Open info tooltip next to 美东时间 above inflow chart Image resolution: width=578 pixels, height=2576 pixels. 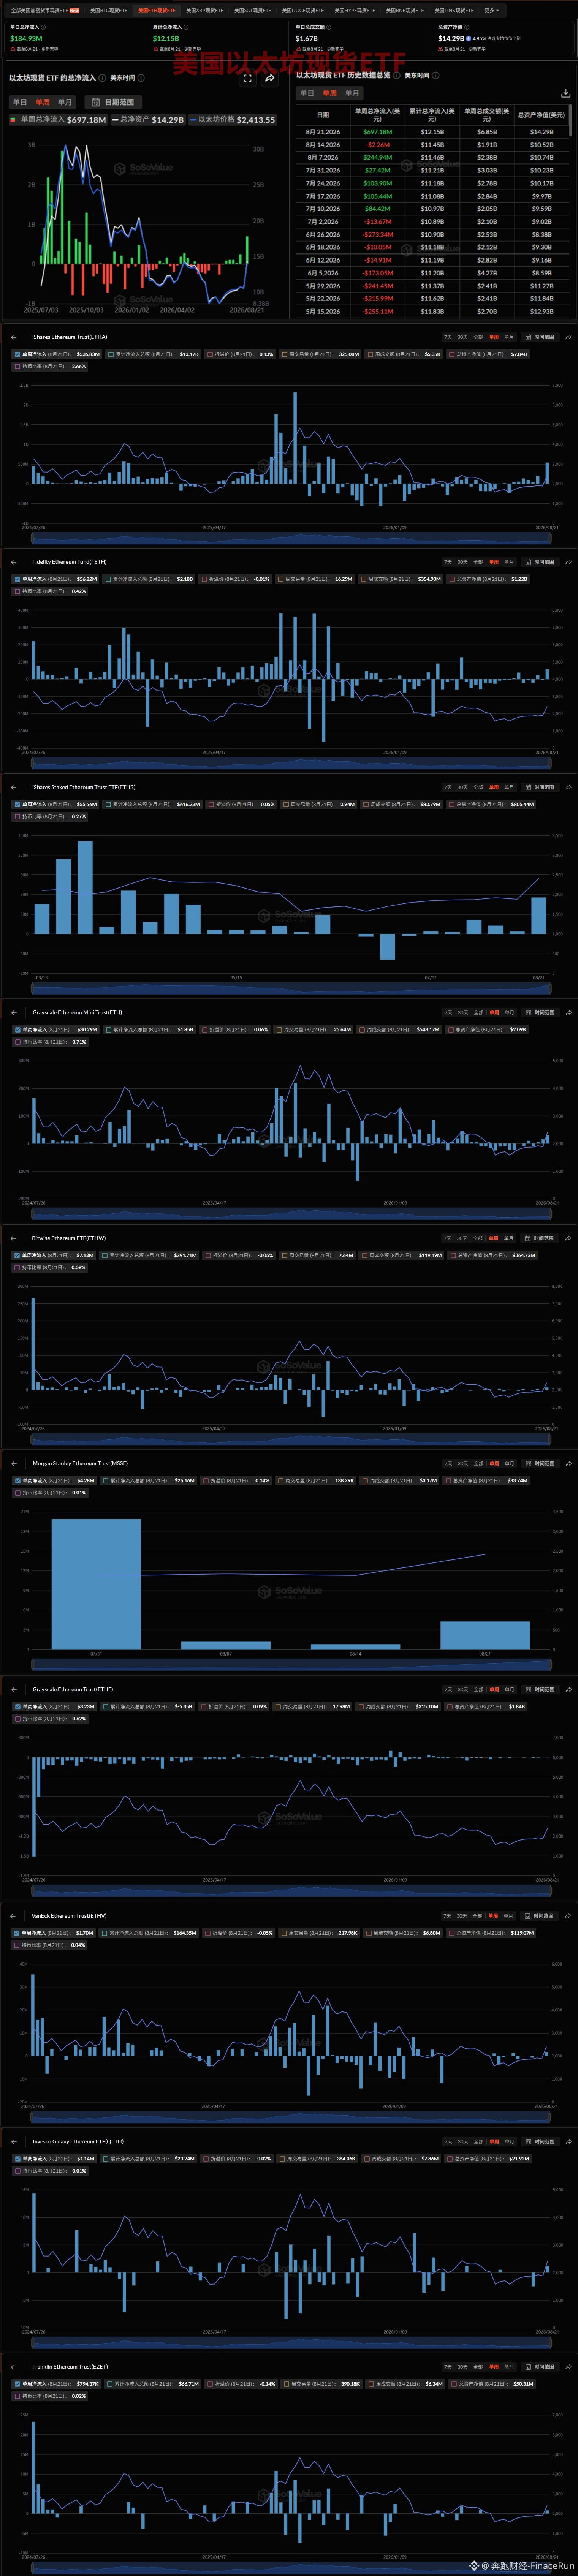tap(141, 78)
